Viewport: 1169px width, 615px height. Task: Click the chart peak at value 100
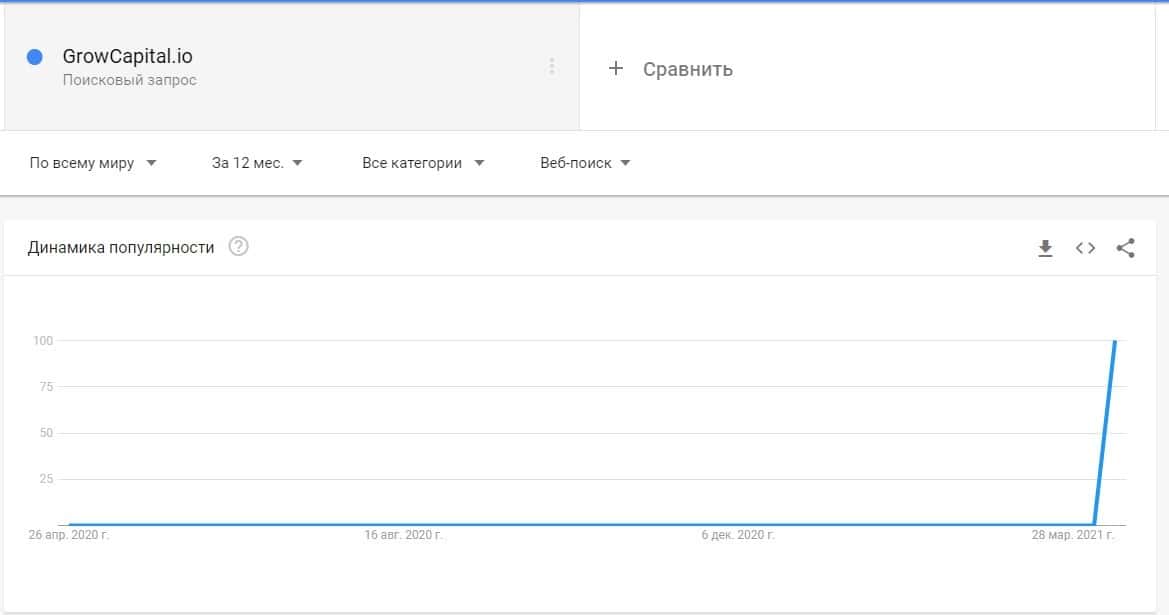pos(1114,342)
